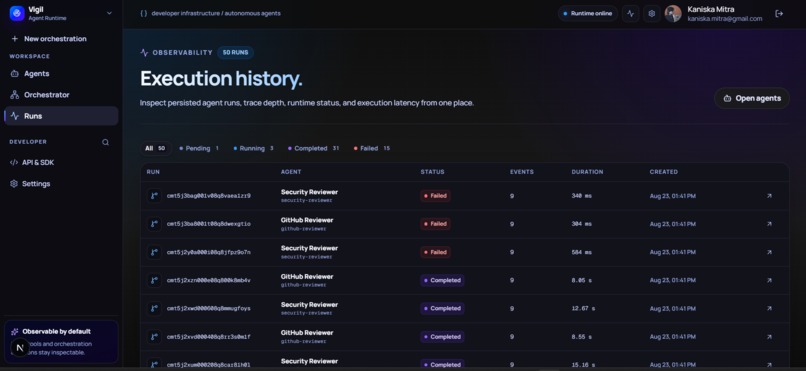Open the settings gear in top bar
Viewport: 806px width, 371px height.
pos(652,13)
